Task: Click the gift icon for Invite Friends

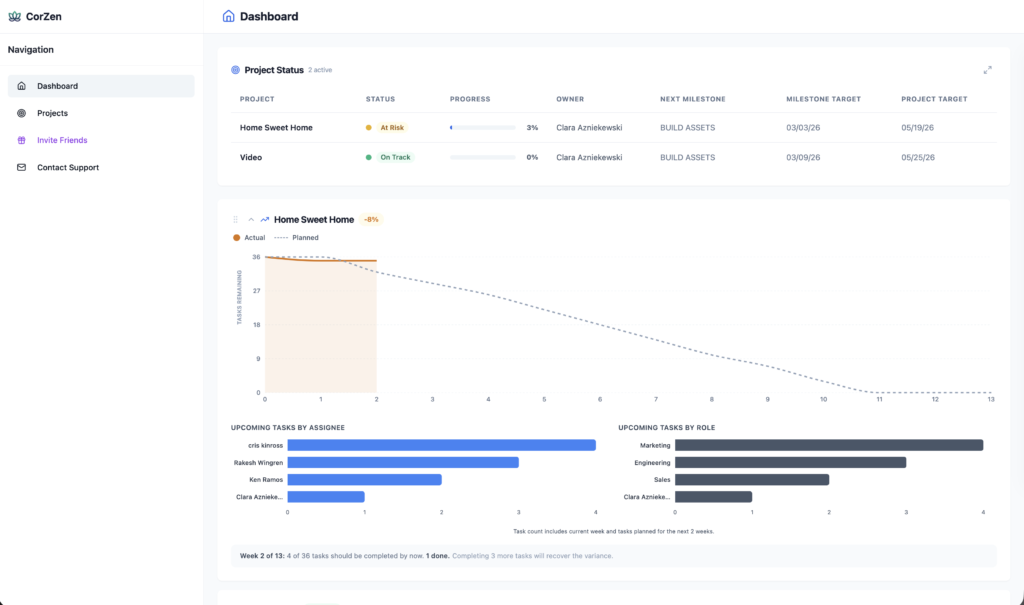Action: [x=22, y=140]
